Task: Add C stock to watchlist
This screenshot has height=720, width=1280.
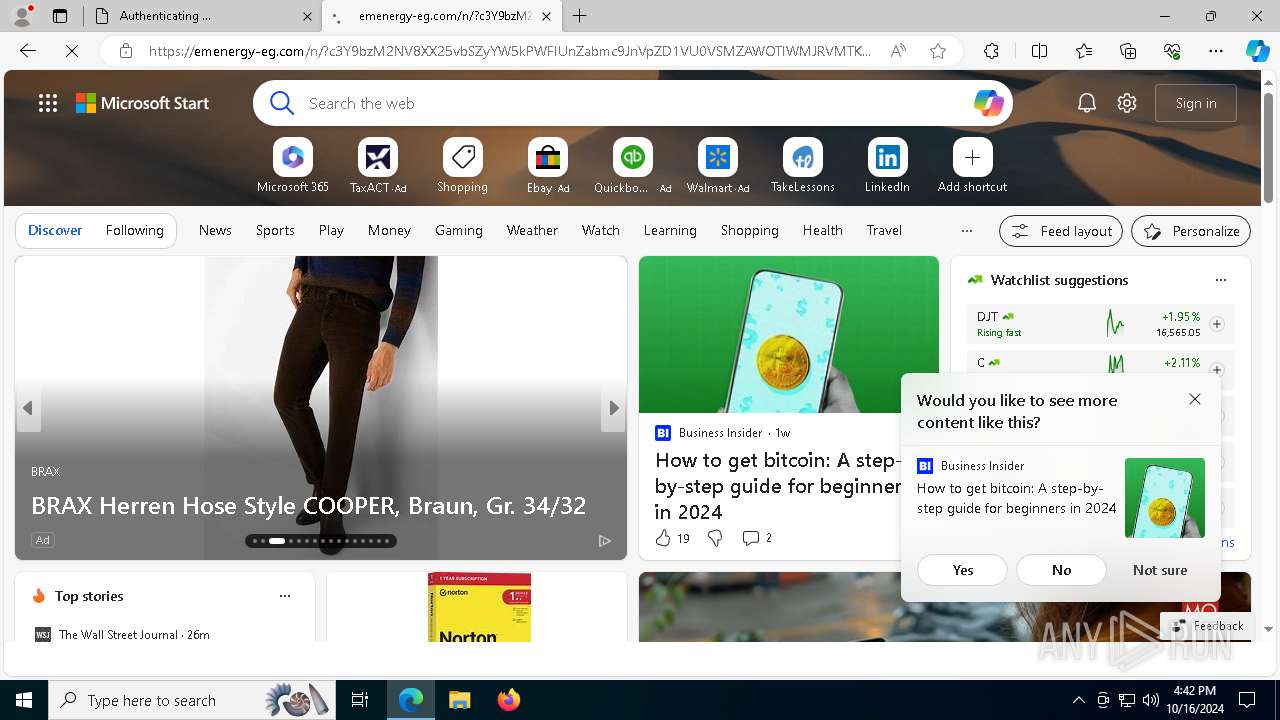Action: point(1217,370)
